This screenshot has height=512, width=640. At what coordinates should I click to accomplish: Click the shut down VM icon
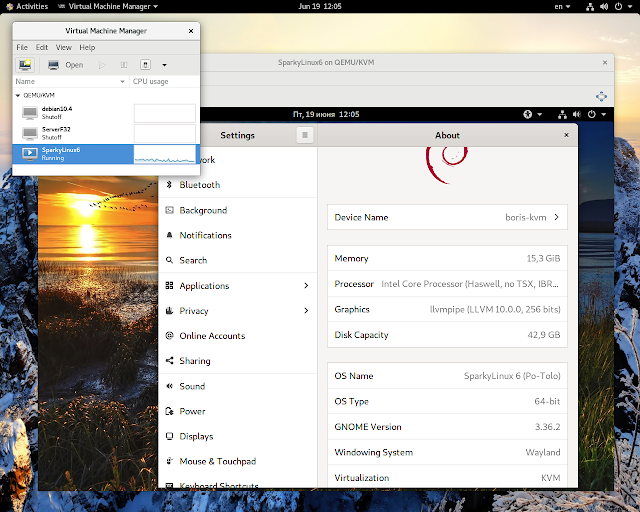tap(145, 65)
